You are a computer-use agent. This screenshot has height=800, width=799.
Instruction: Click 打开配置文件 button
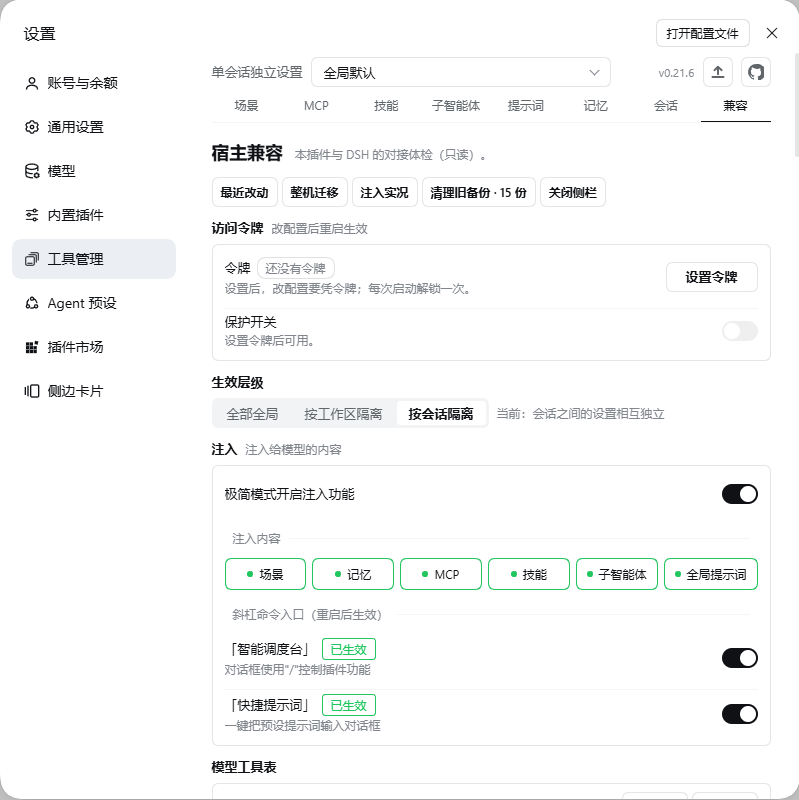[703, 33]
